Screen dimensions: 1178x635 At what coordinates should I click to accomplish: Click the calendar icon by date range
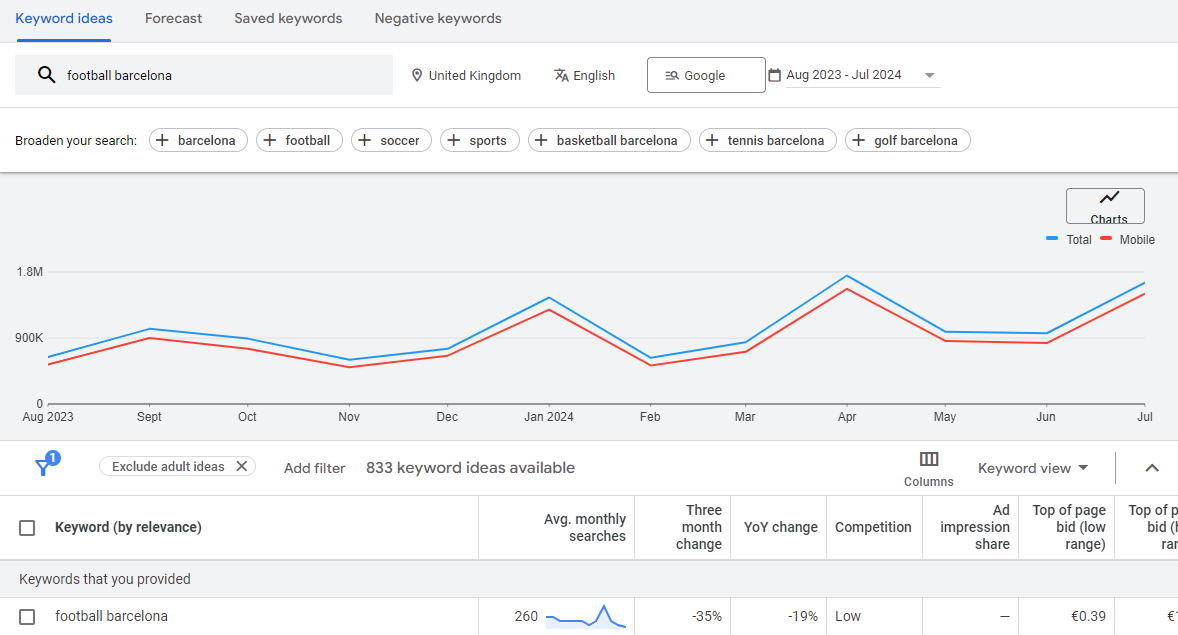[x=775, y=74]
